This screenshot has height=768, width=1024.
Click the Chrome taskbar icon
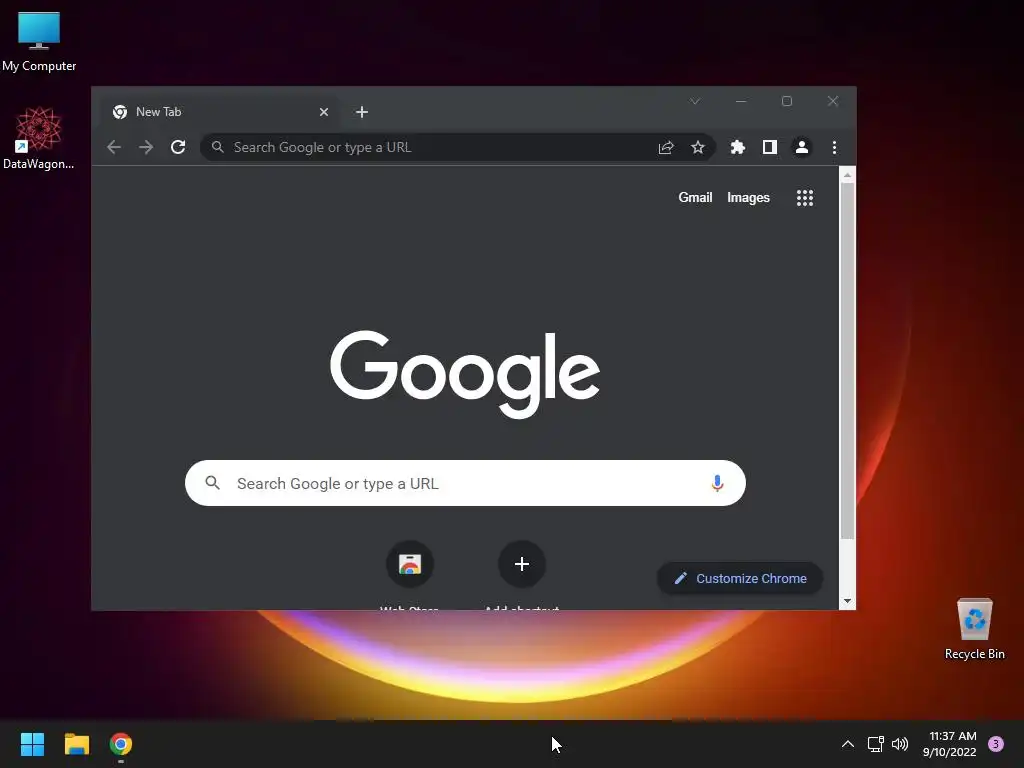click(121, 744)
